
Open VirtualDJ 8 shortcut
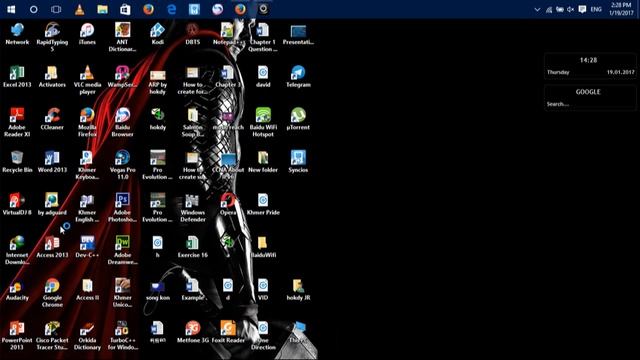click(x=17, y=204)
